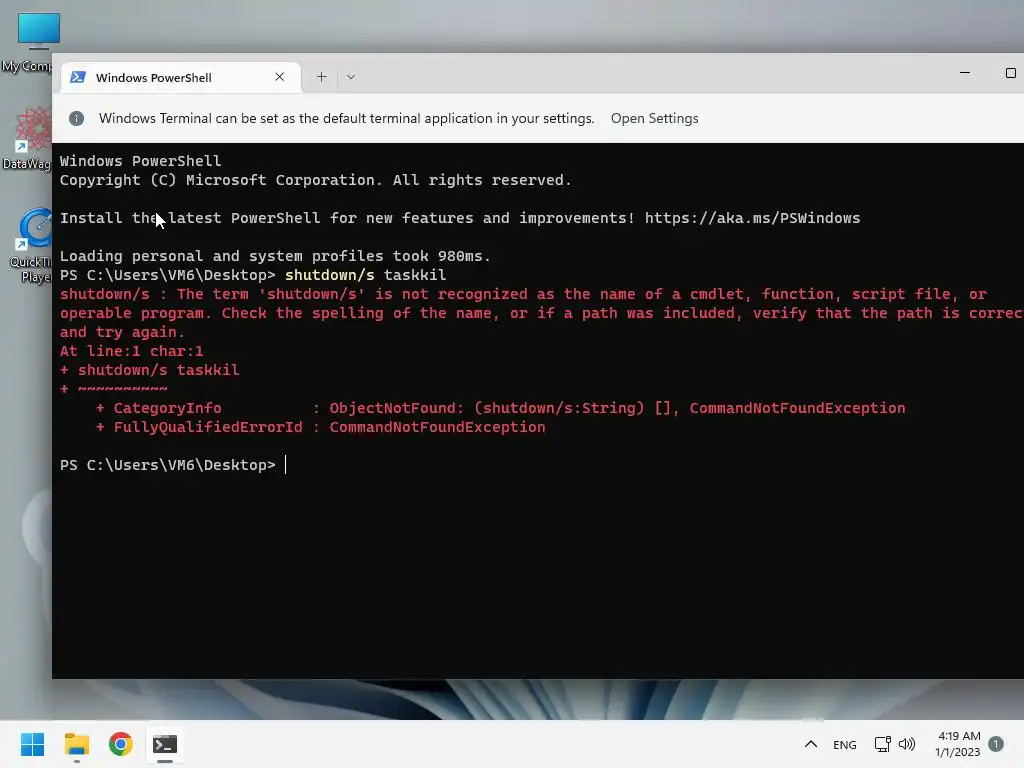1024x768 pixels.
Task: Open the Windows Start menu
Action: pyautogui.click(x=33, y=744)
